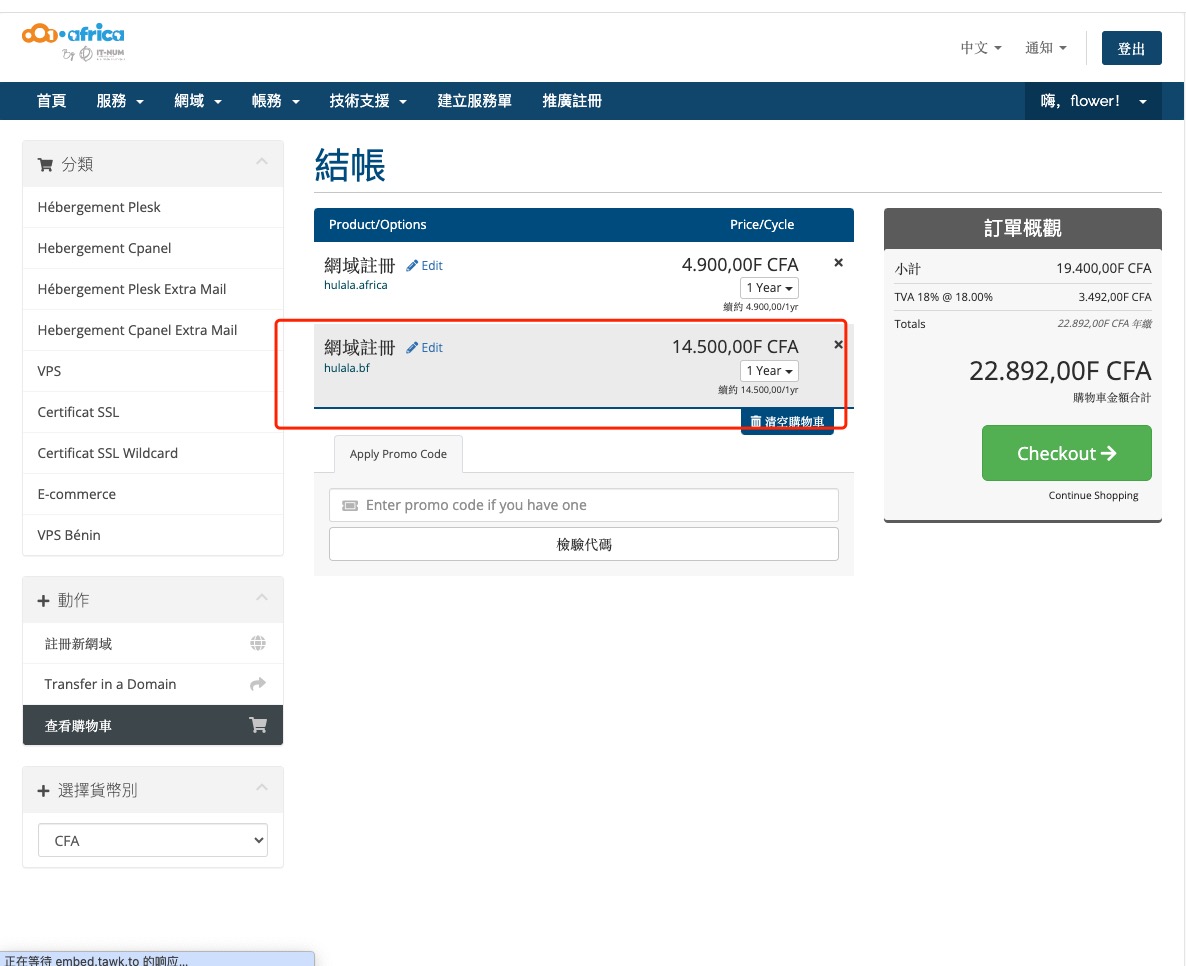The height and width of the screenshot is (966, 1186).
Task: Open the 中文 language dropdown
Action: pyautogui.click(x=981, y=48)
